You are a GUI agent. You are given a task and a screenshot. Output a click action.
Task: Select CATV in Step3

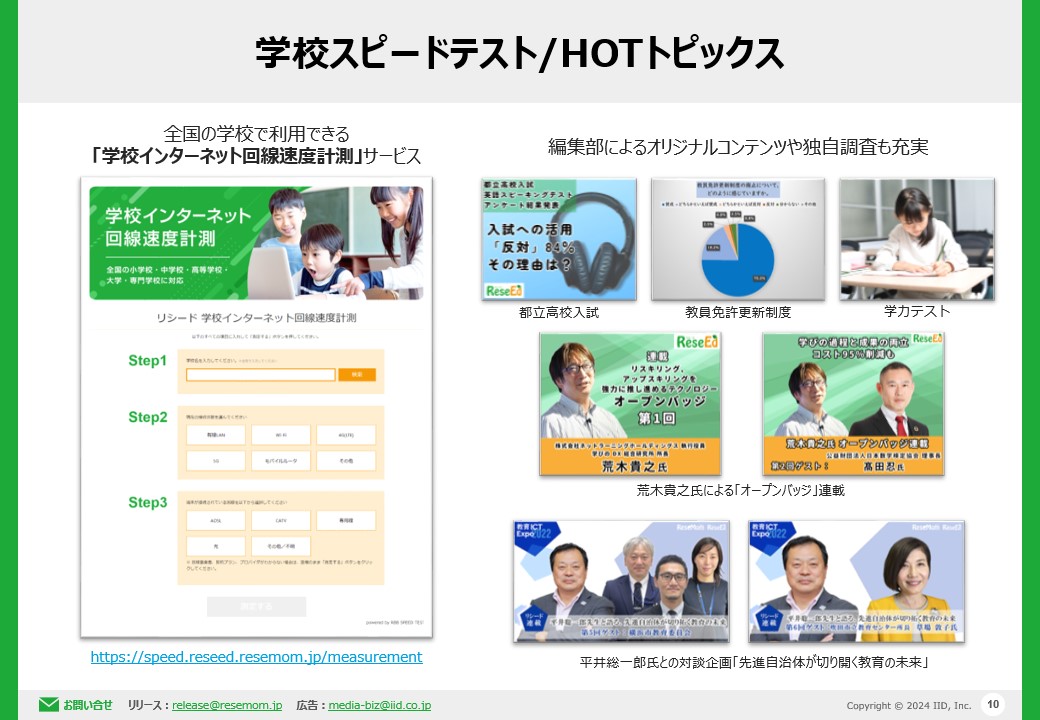coord(281,520)
